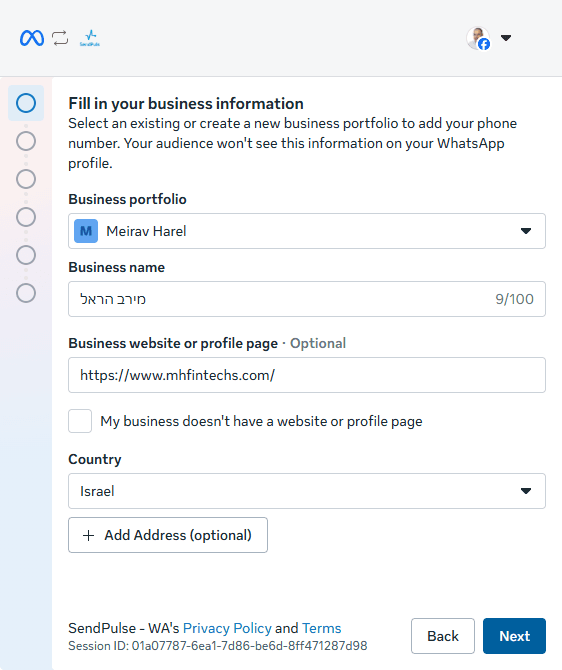Click the SendPulse logo icon
Viewport: 562px width, 670px height.
click(90, 38)
